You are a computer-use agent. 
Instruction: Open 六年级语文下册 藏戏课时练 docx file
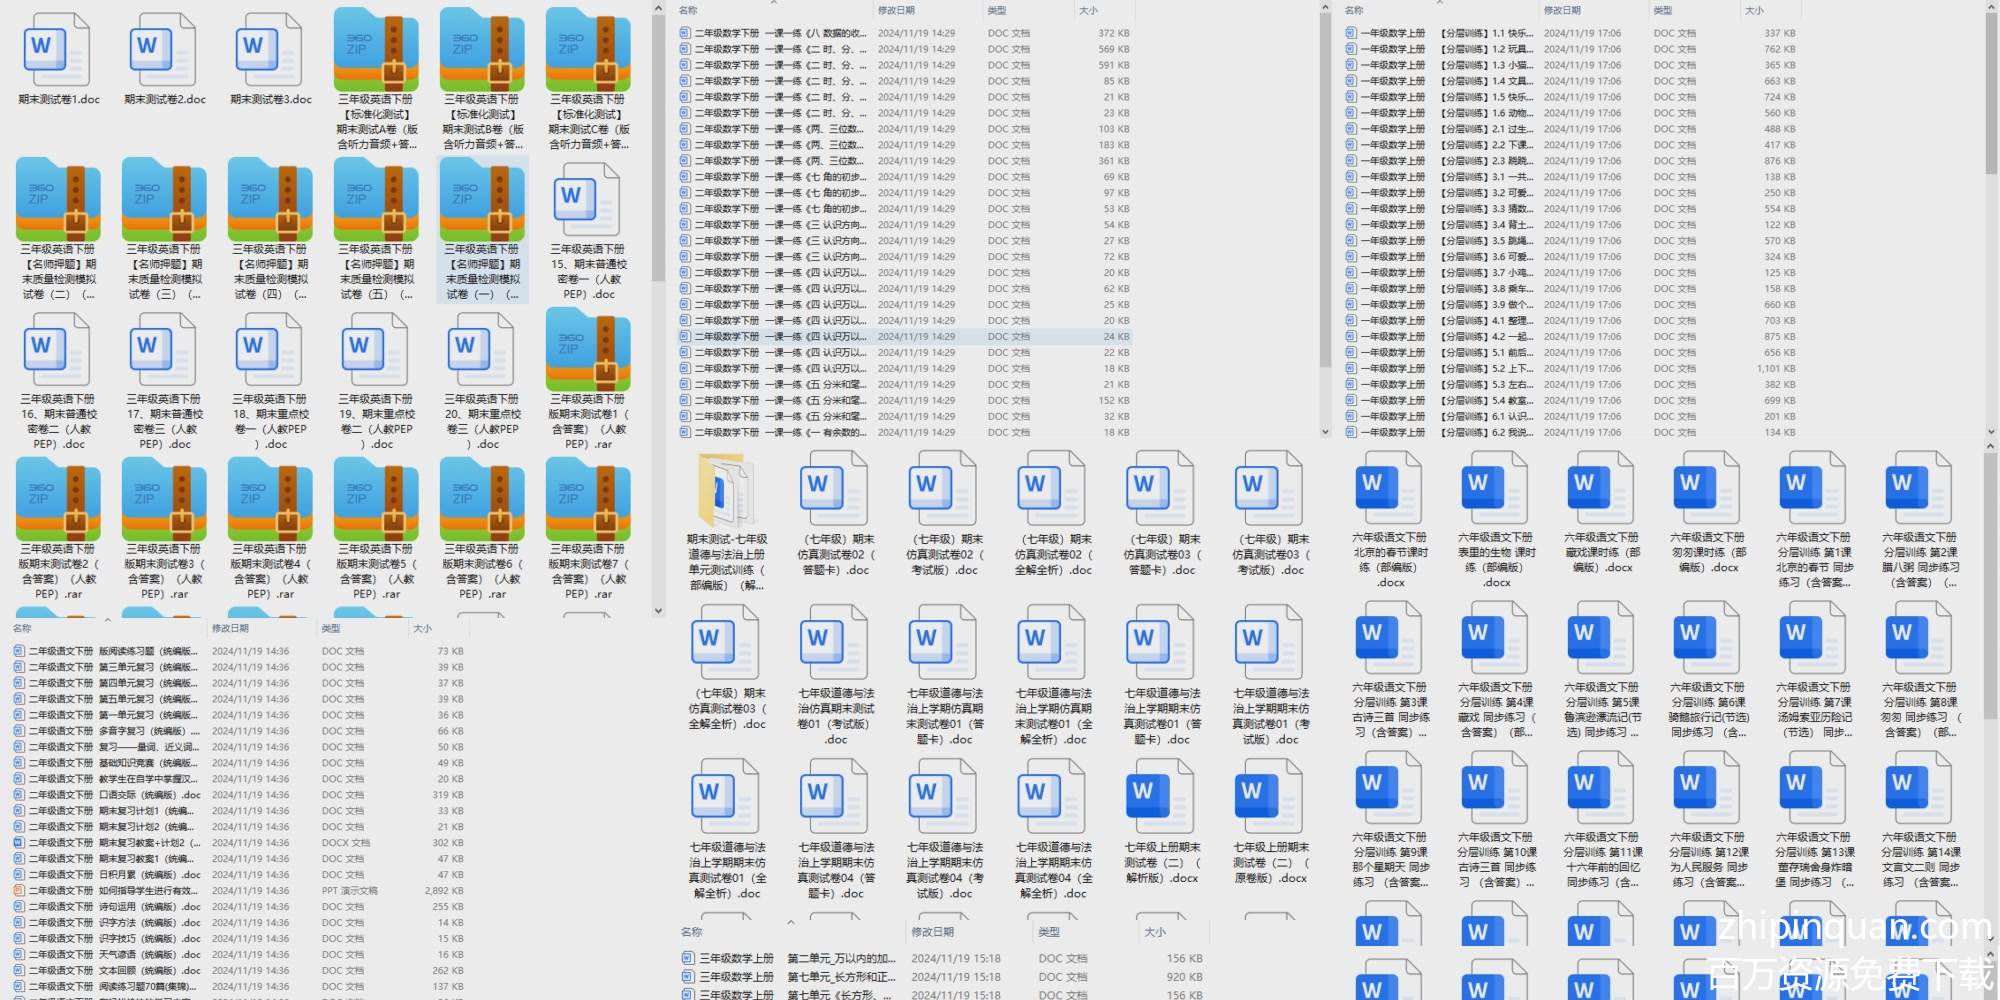click(1602, 490)
